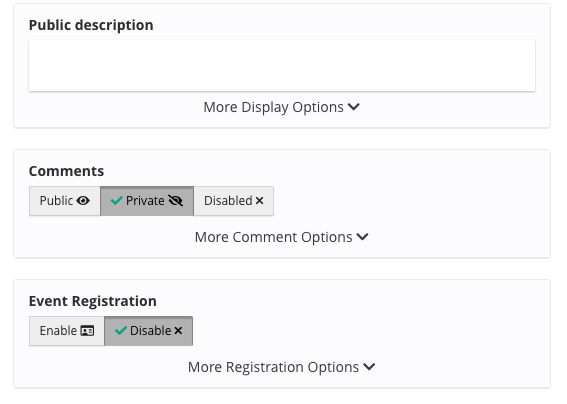This screenshot has width=567, height=404.
Task: Click the eye icon on Public comments
Action: (x=83, y=201)
